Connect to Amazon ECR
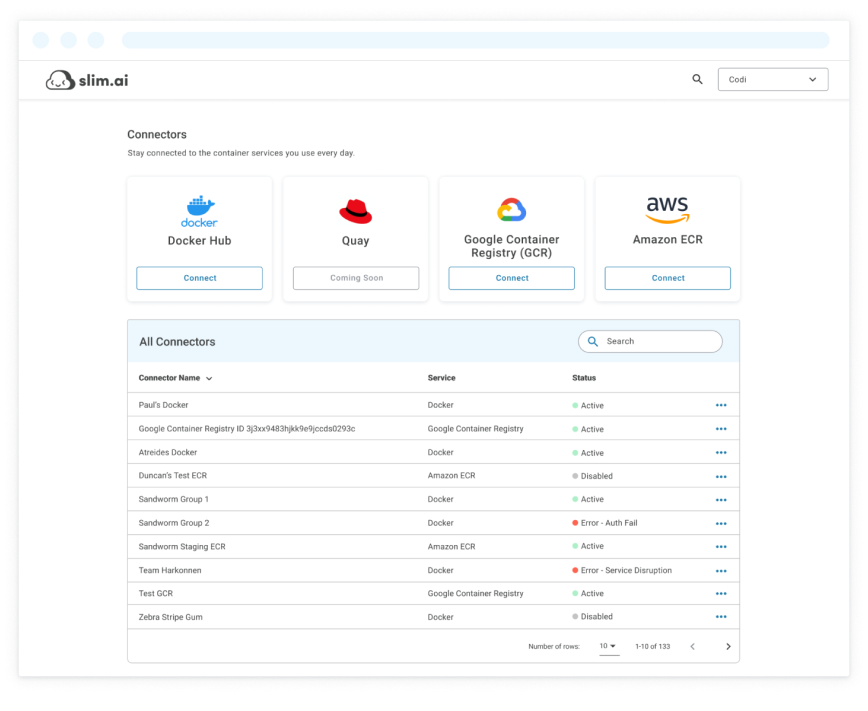868x711 pixels. coord(667,278)
